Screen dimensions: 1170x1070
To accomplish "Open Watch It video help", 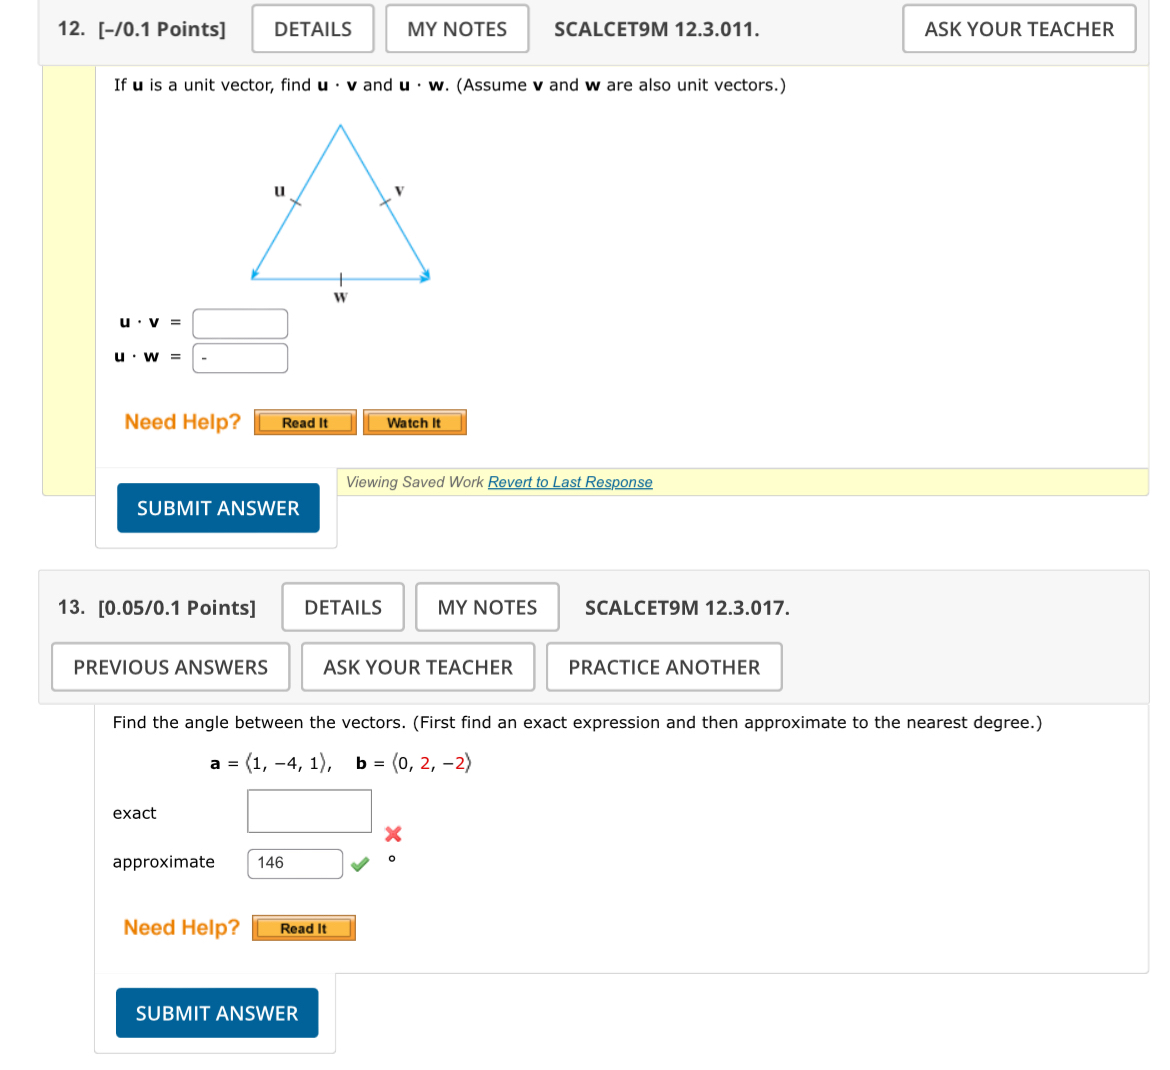I will [414, 422].
